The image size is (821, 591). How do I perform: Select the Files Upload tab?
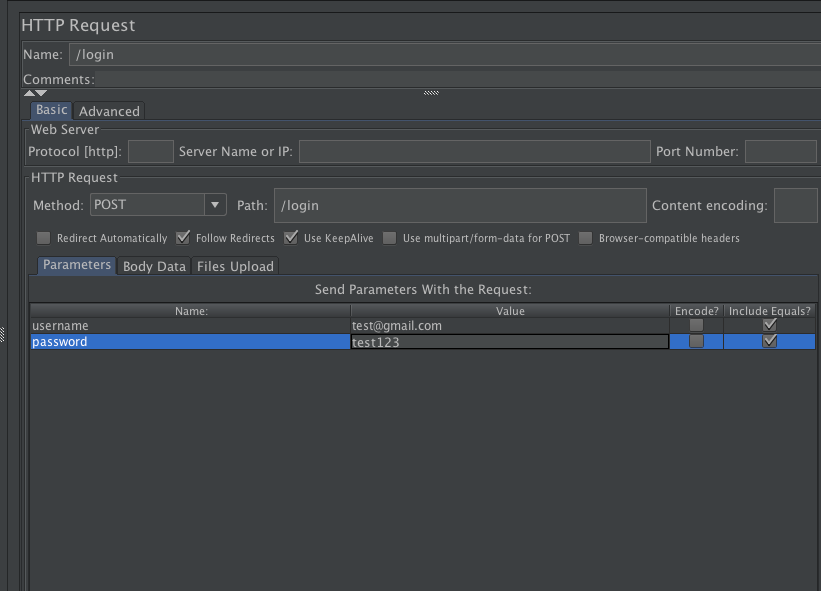point(234,266)
